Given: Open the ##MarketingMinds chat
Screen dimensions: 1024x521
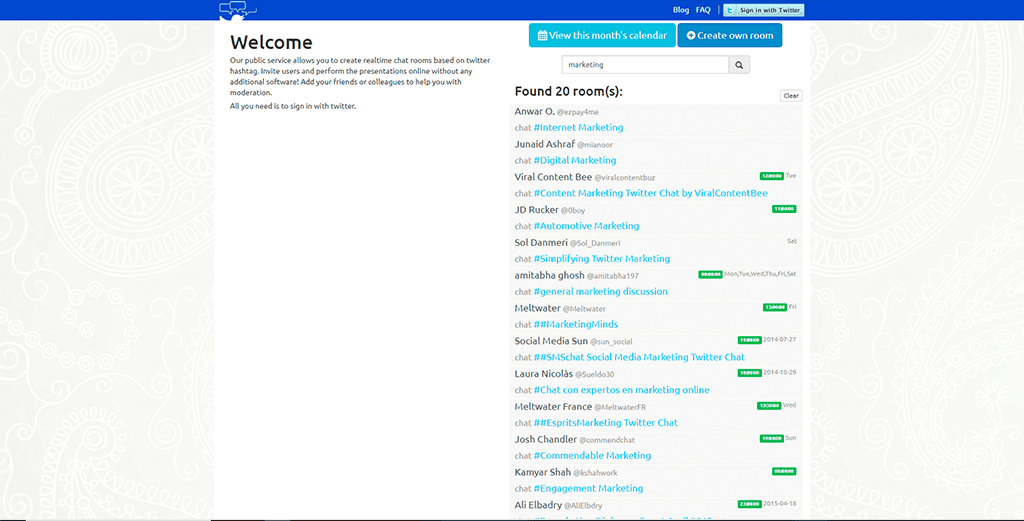Looking at the screenshot, I should click(575, 324).
